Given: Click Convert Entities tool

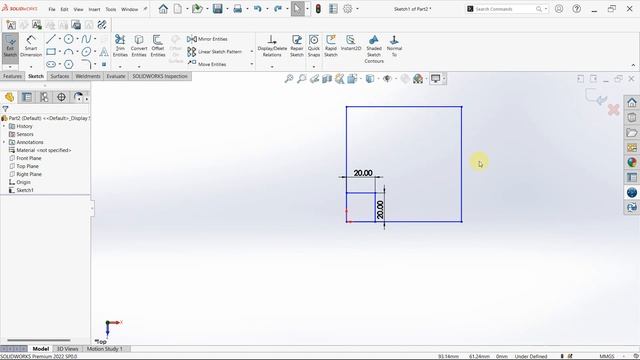Looking at the screenshot, I should click(x=139, y=46).
